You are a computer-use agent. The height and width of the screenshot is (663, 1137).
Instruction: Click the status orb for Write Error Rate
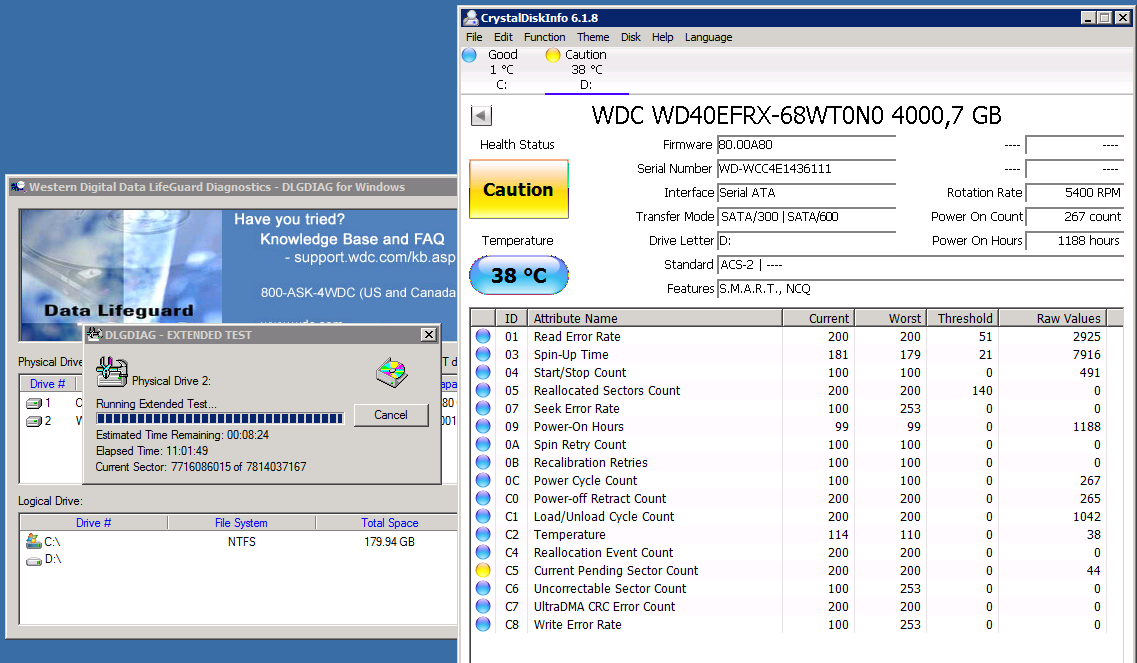tap(483, 625)
